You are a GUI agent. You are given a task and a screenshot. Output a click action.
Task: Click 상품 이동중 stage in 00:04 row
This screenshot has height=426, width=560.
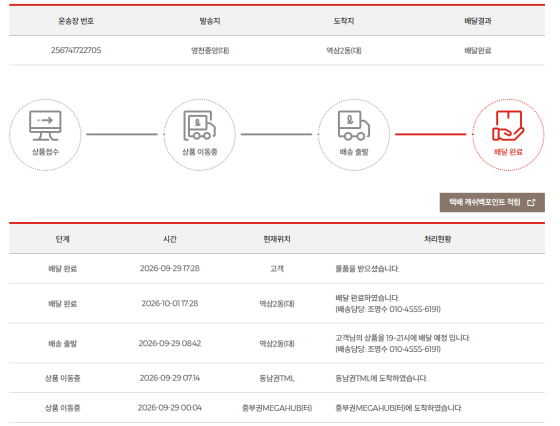pos(62,408)
